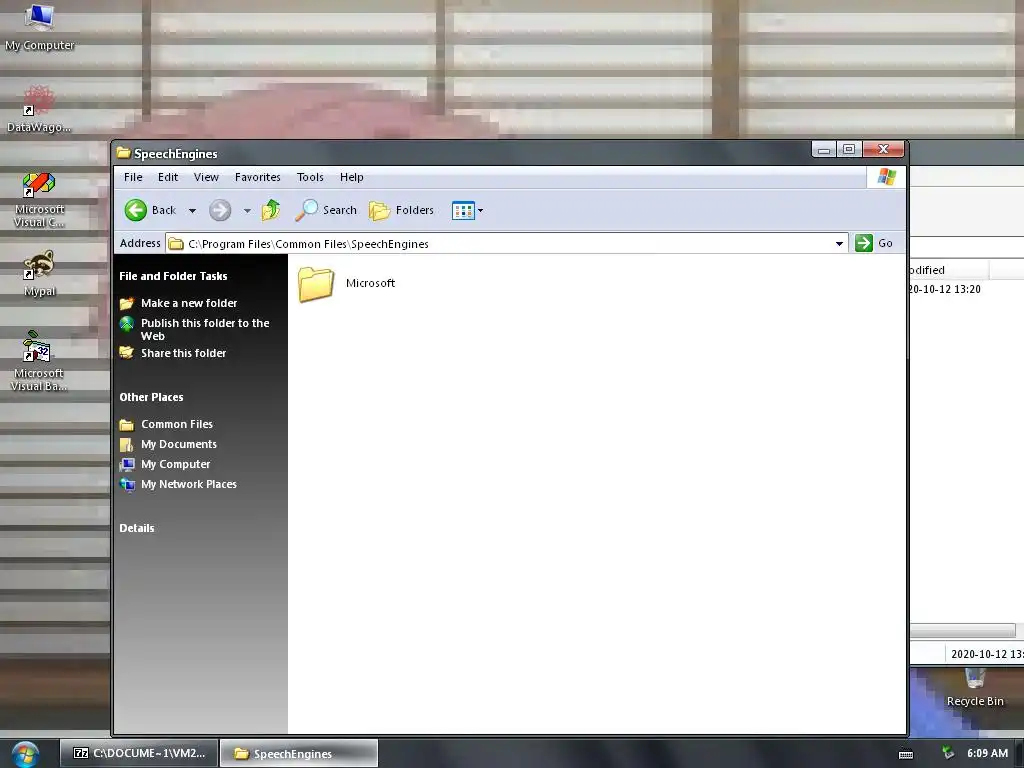Click the date 2020-10-12 13:20 in background window

pos(945,289)
